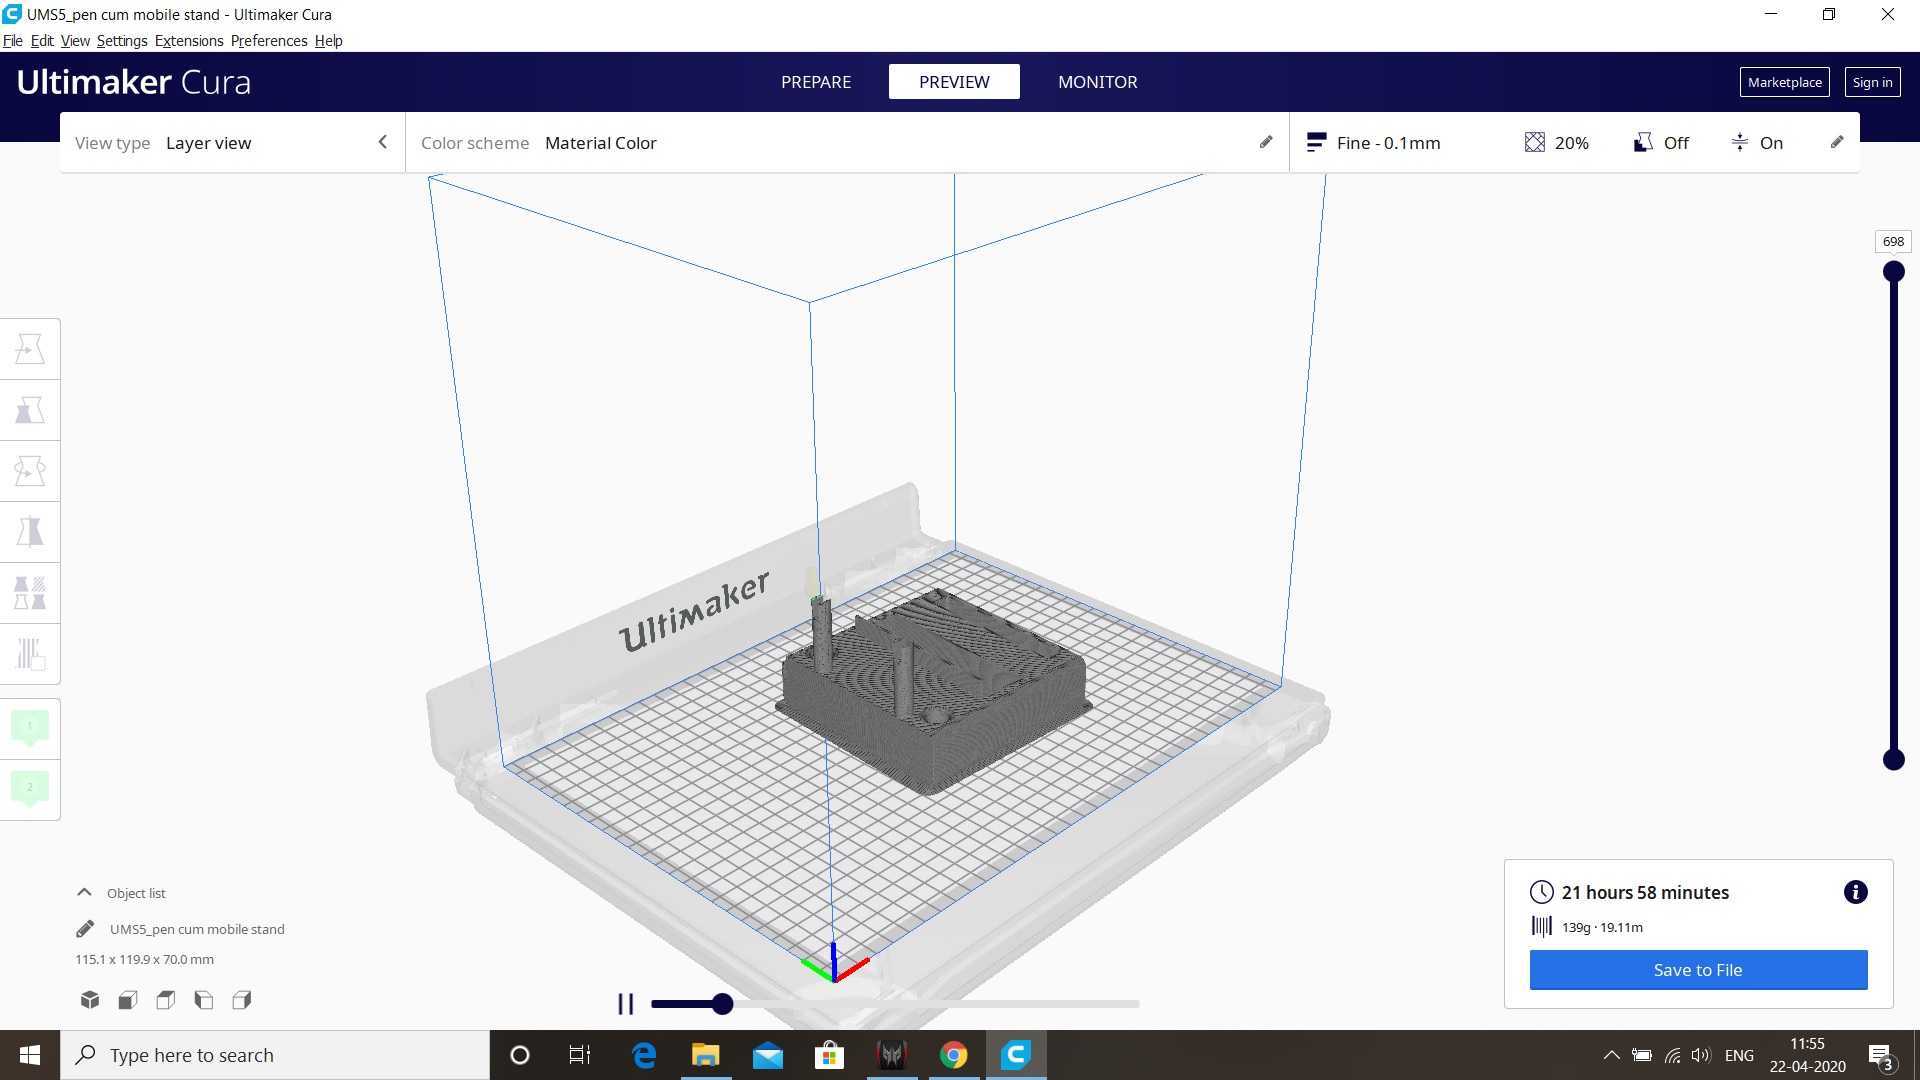Open the Preferences menu
The height and width of the screenshot is (1080, 1920).
(x=269, y=41)
